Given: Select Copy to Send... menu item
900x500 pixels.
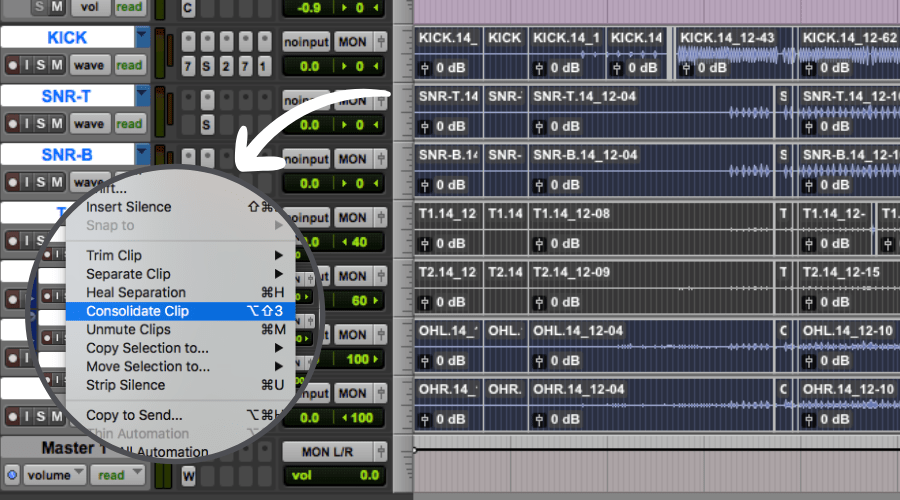Looking at the screenshot, I should click(180, 415).
